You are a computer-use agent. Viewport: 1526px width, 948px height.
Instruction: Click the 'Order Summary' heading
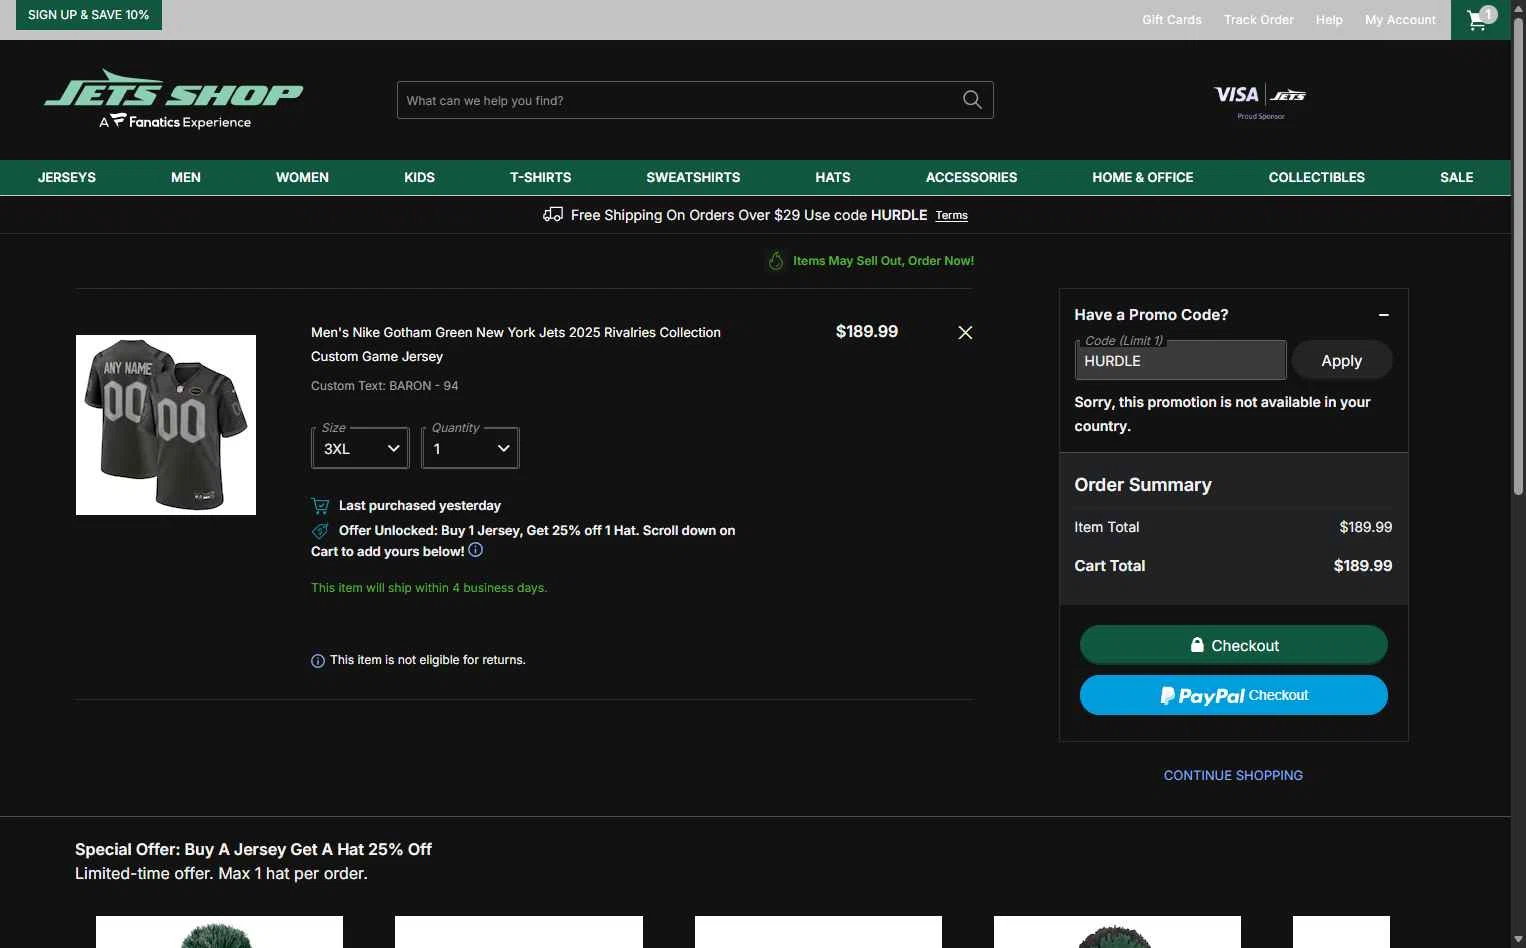click(1143, 485)
